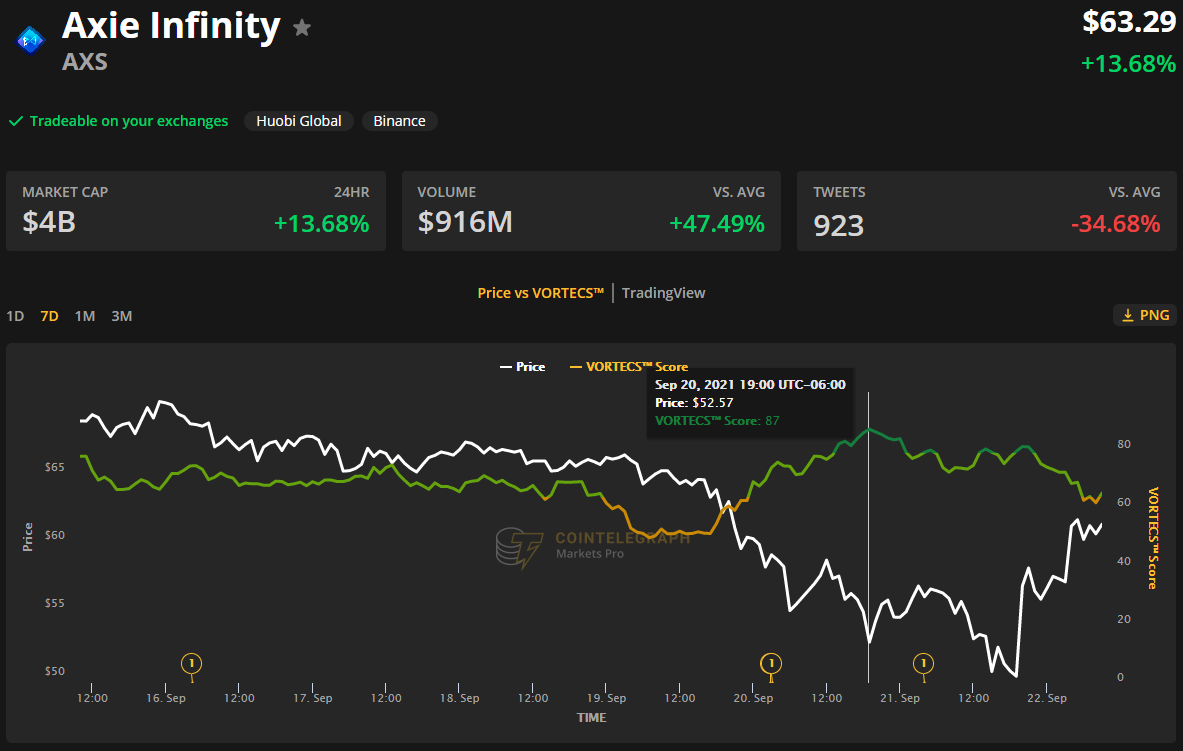
Task: Switch to 7D chart range
Action: pyautogui.click(x=50, y=316)
